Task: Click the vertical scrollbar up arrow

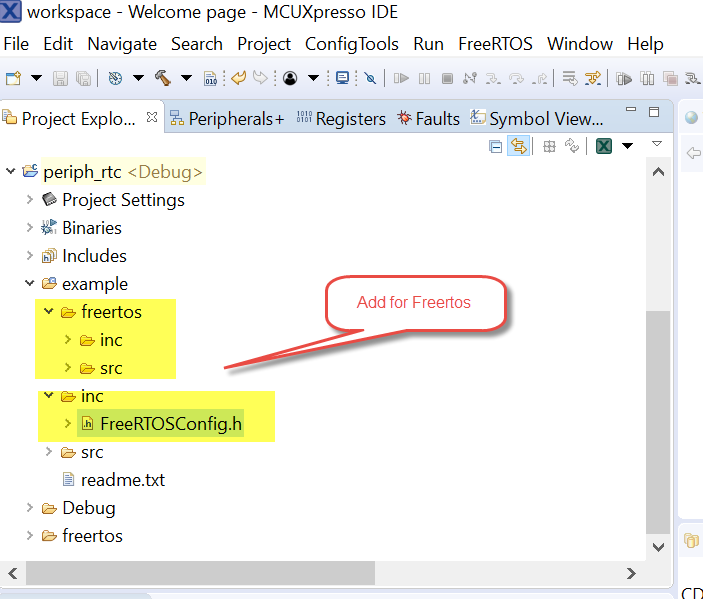Action: (658, 172)
